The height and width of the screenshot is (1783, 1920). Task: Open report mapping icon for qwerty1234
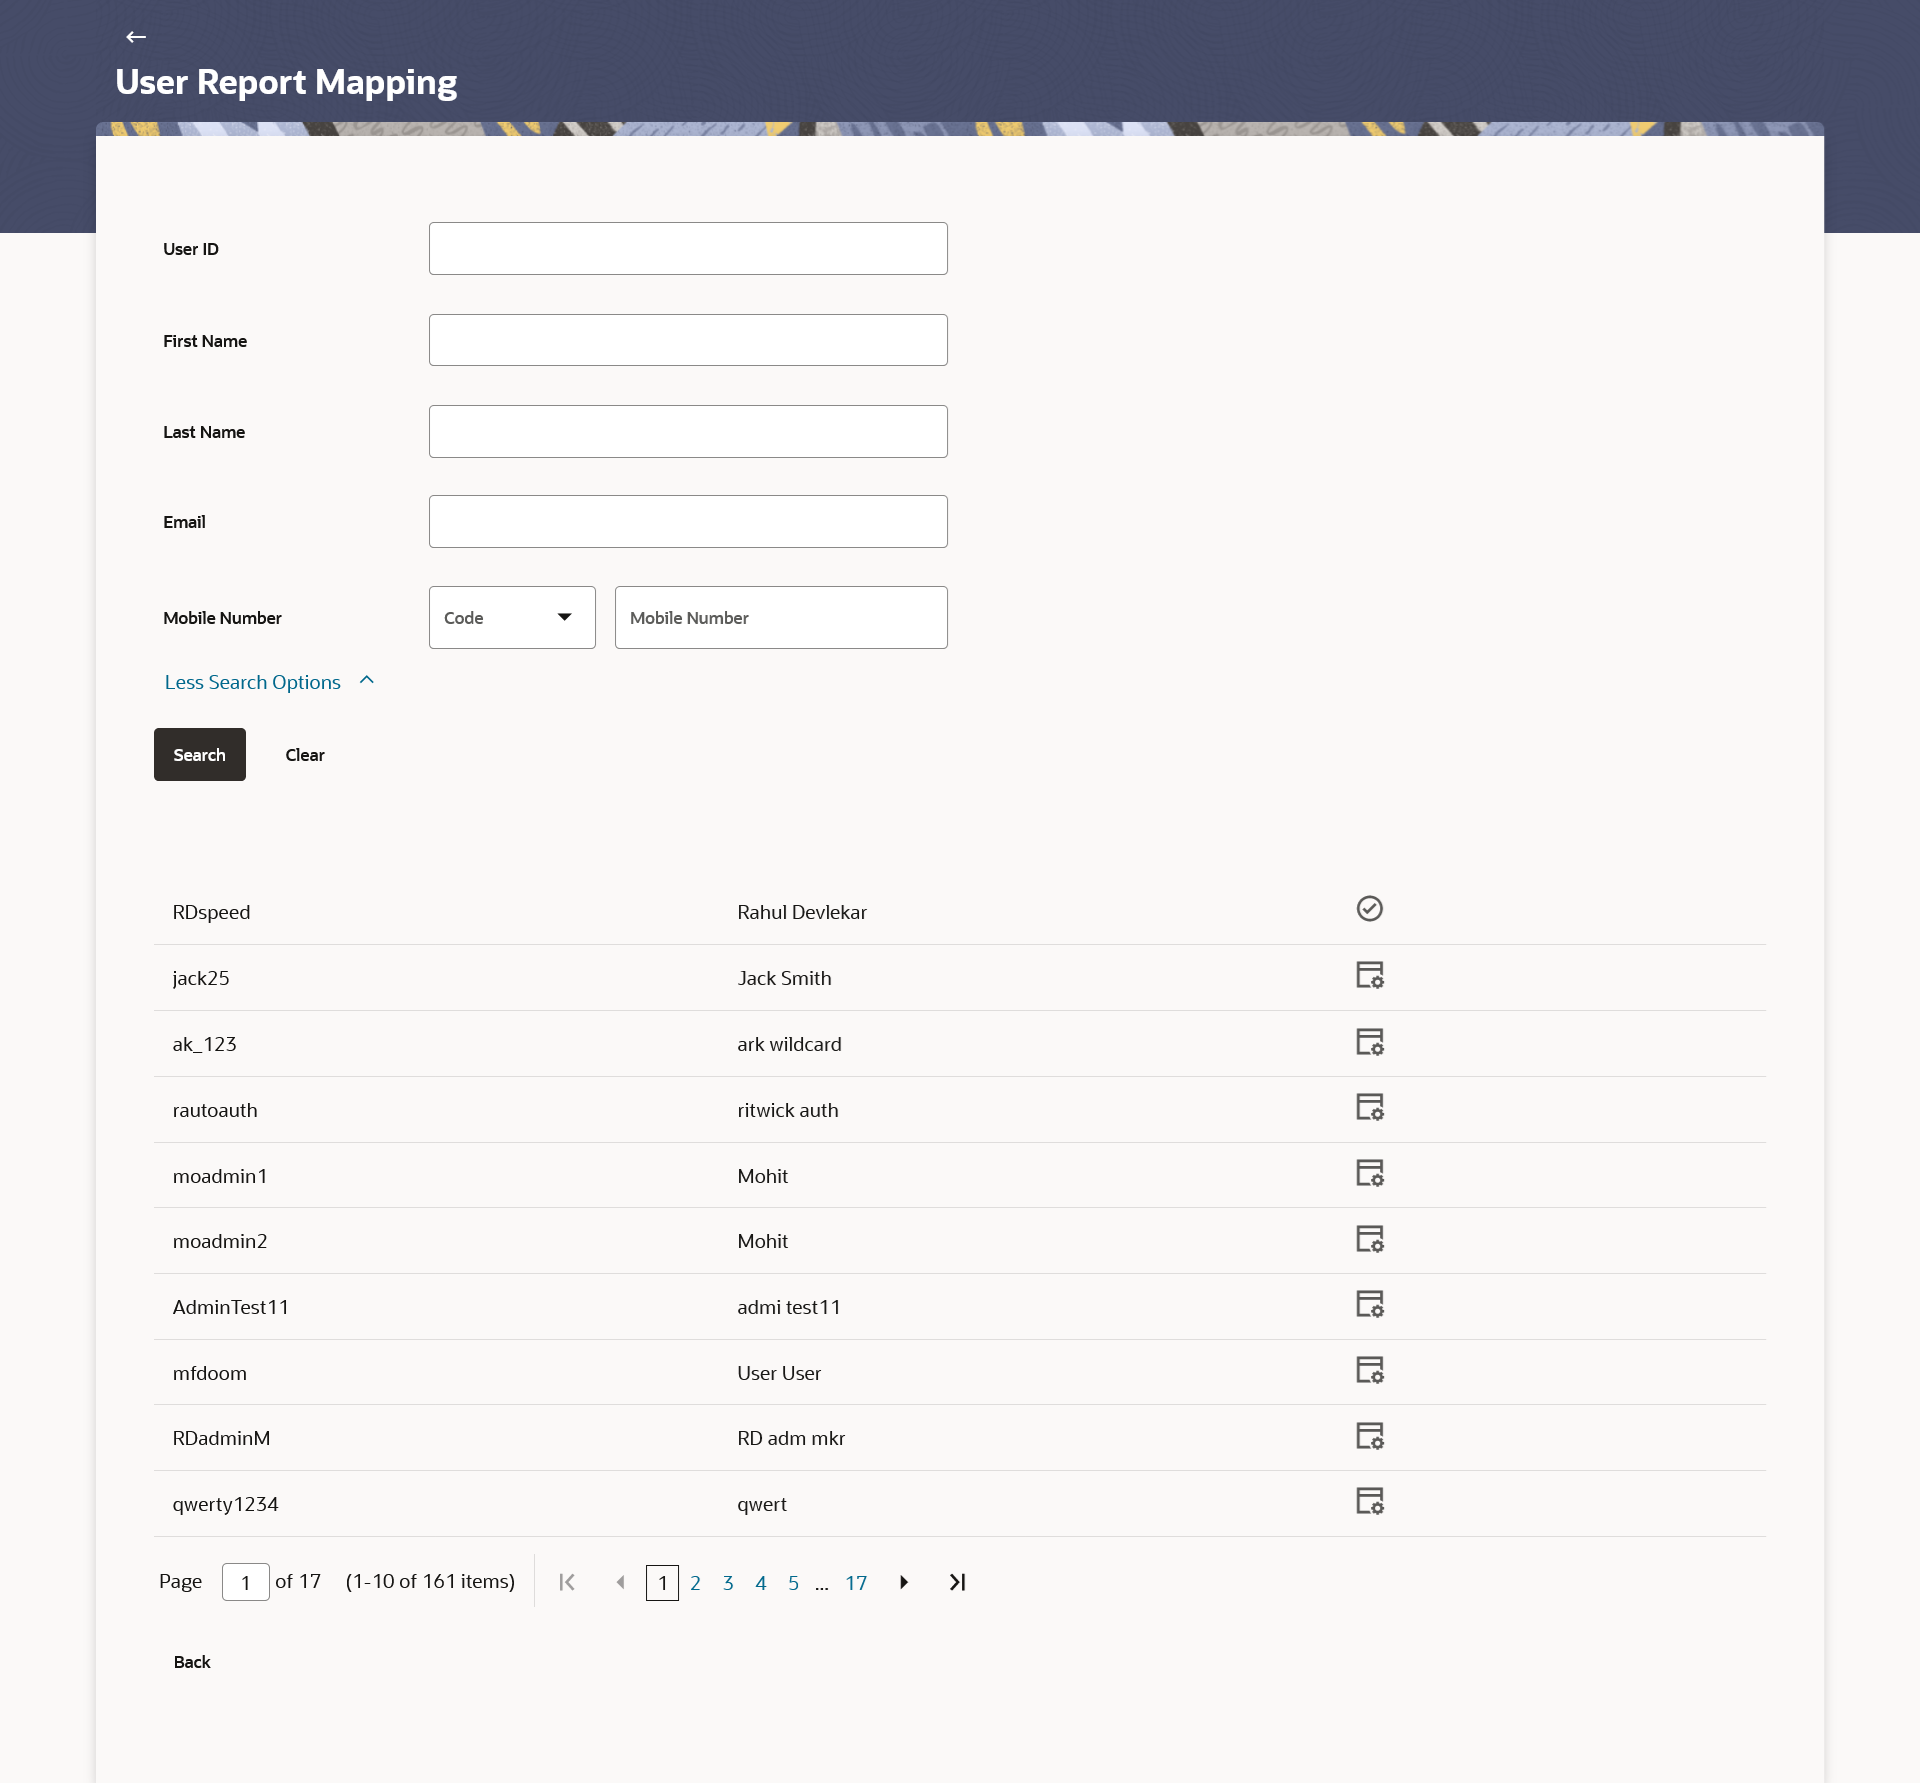pyautogui.click(x=1369, y=1502)
